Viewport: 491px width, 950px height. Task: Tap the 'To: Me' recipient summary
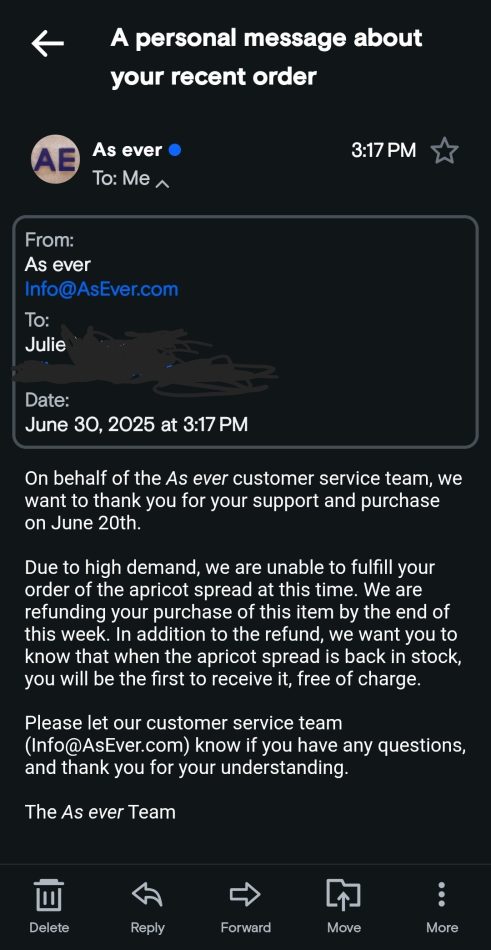[121, 178]
